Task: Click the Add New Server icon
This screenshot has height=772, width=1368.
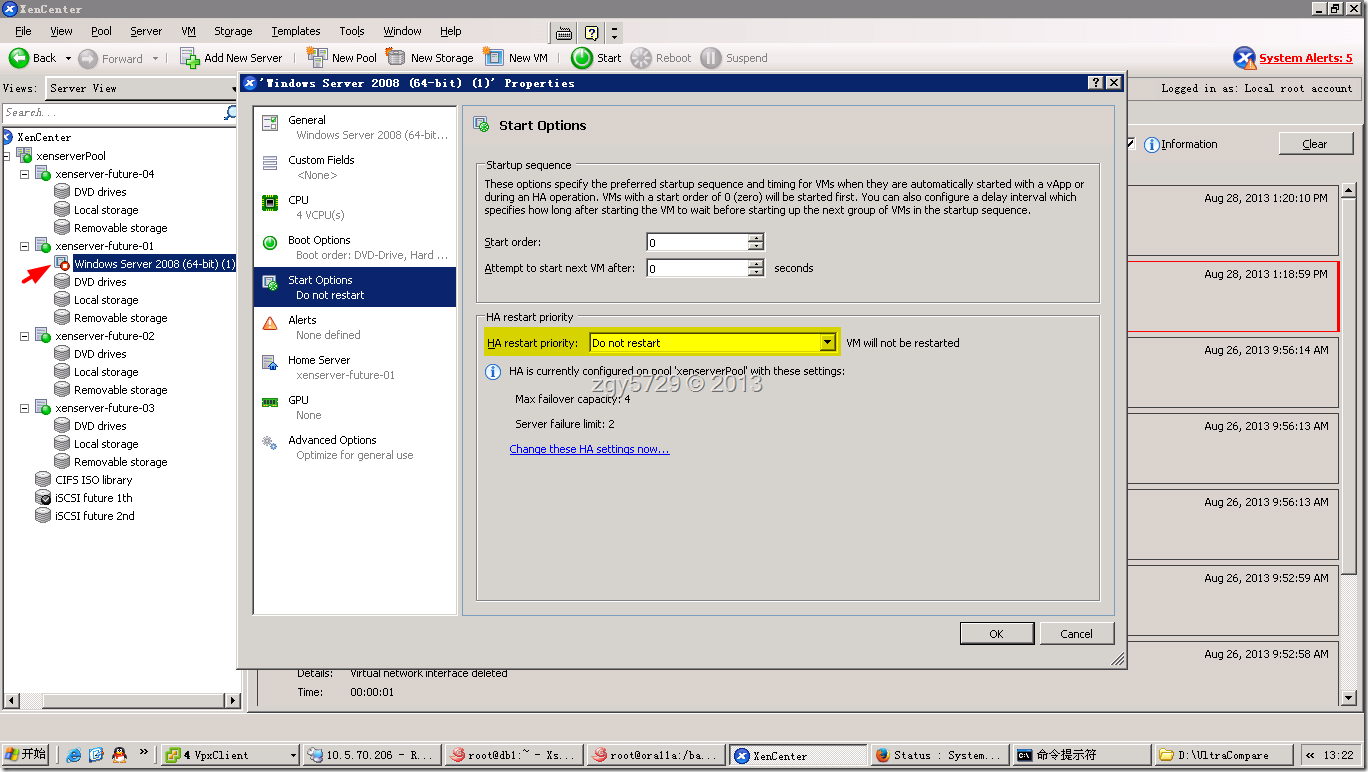Action: tap(190, 58)
